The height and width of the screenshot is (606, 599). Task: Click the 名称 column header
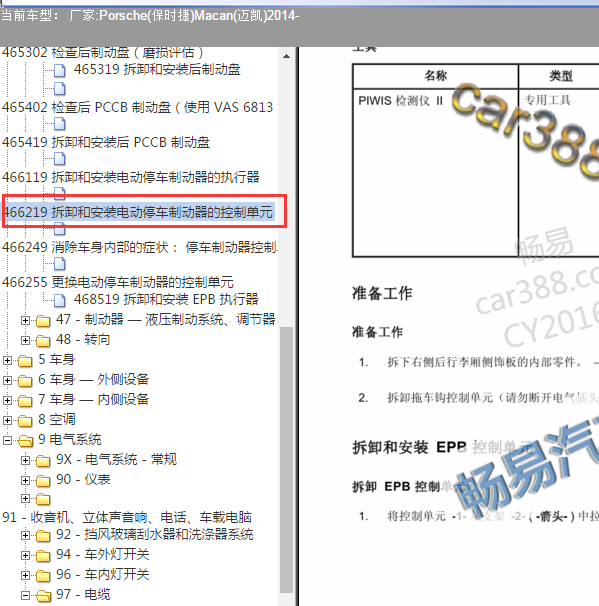tap(436, 76)
